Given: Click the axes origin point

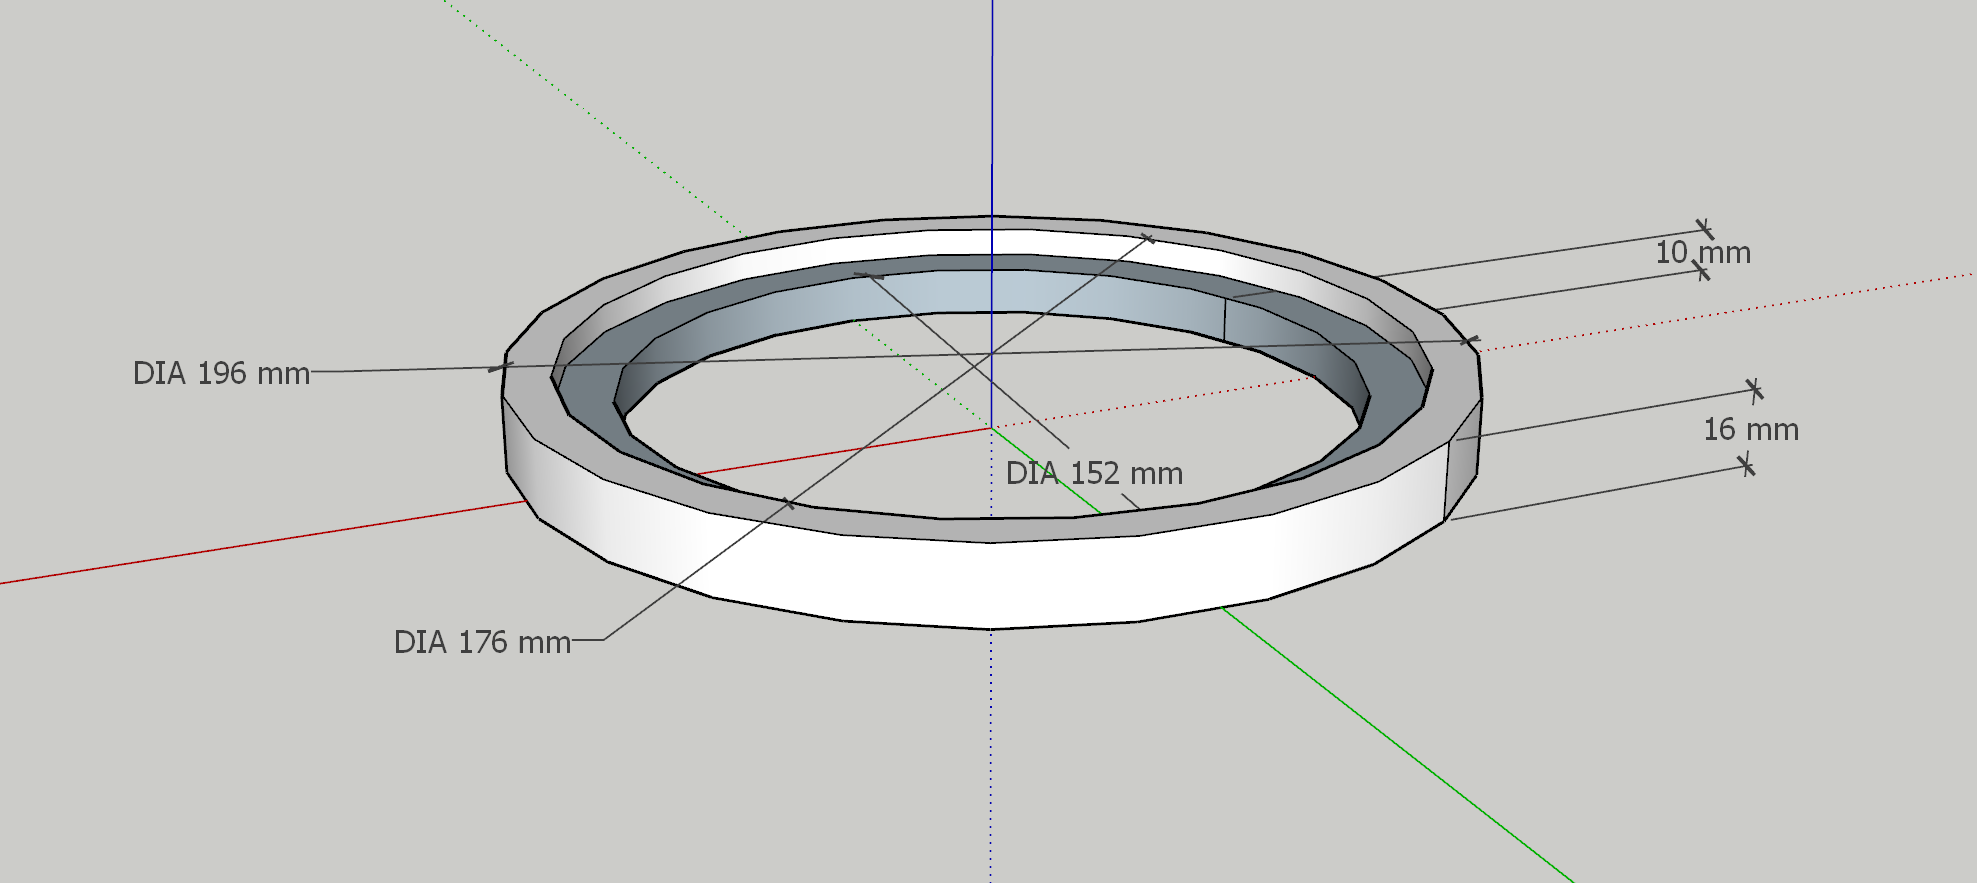Looking at the screenshot, I should tap(992, 428).
